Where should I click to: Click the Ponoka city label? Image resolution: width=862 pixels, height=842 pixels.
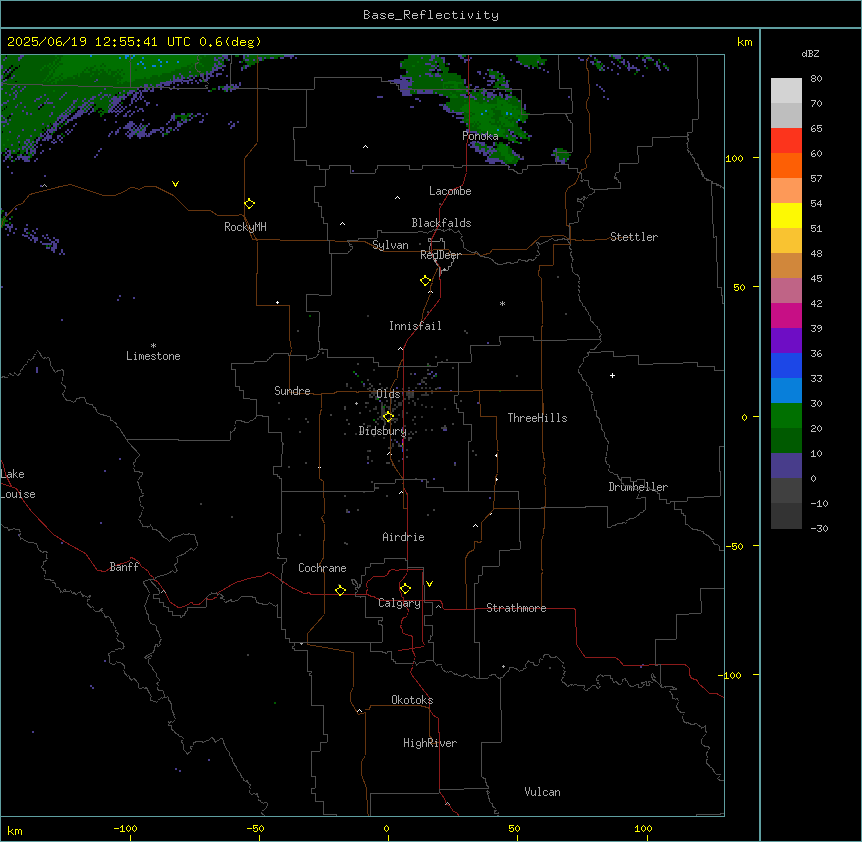pos(480,136)
